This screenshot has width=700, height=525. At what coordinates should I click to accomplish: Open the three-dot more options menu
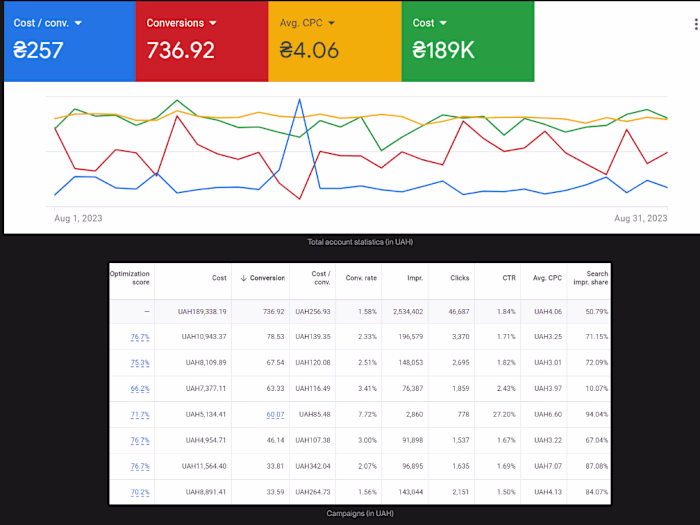tap(696, 24)
